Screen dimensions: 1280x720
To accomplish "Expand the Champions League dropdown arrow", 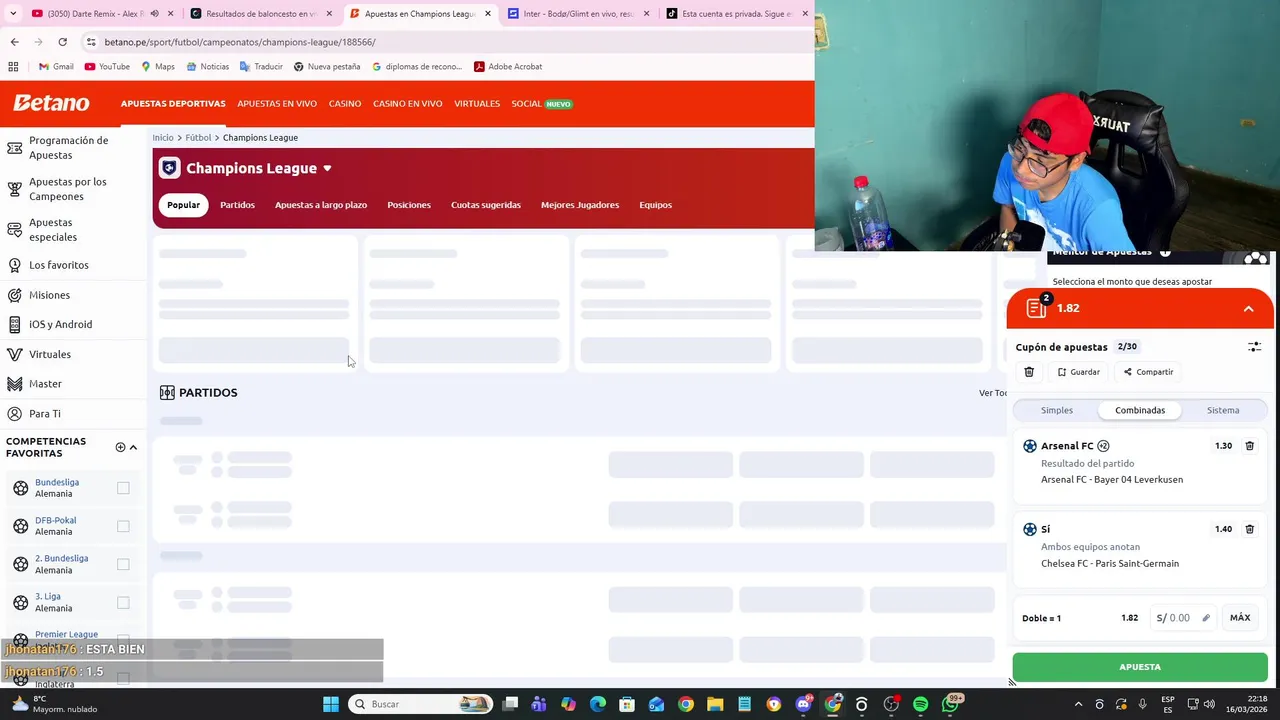I will (x=327, y=168).
